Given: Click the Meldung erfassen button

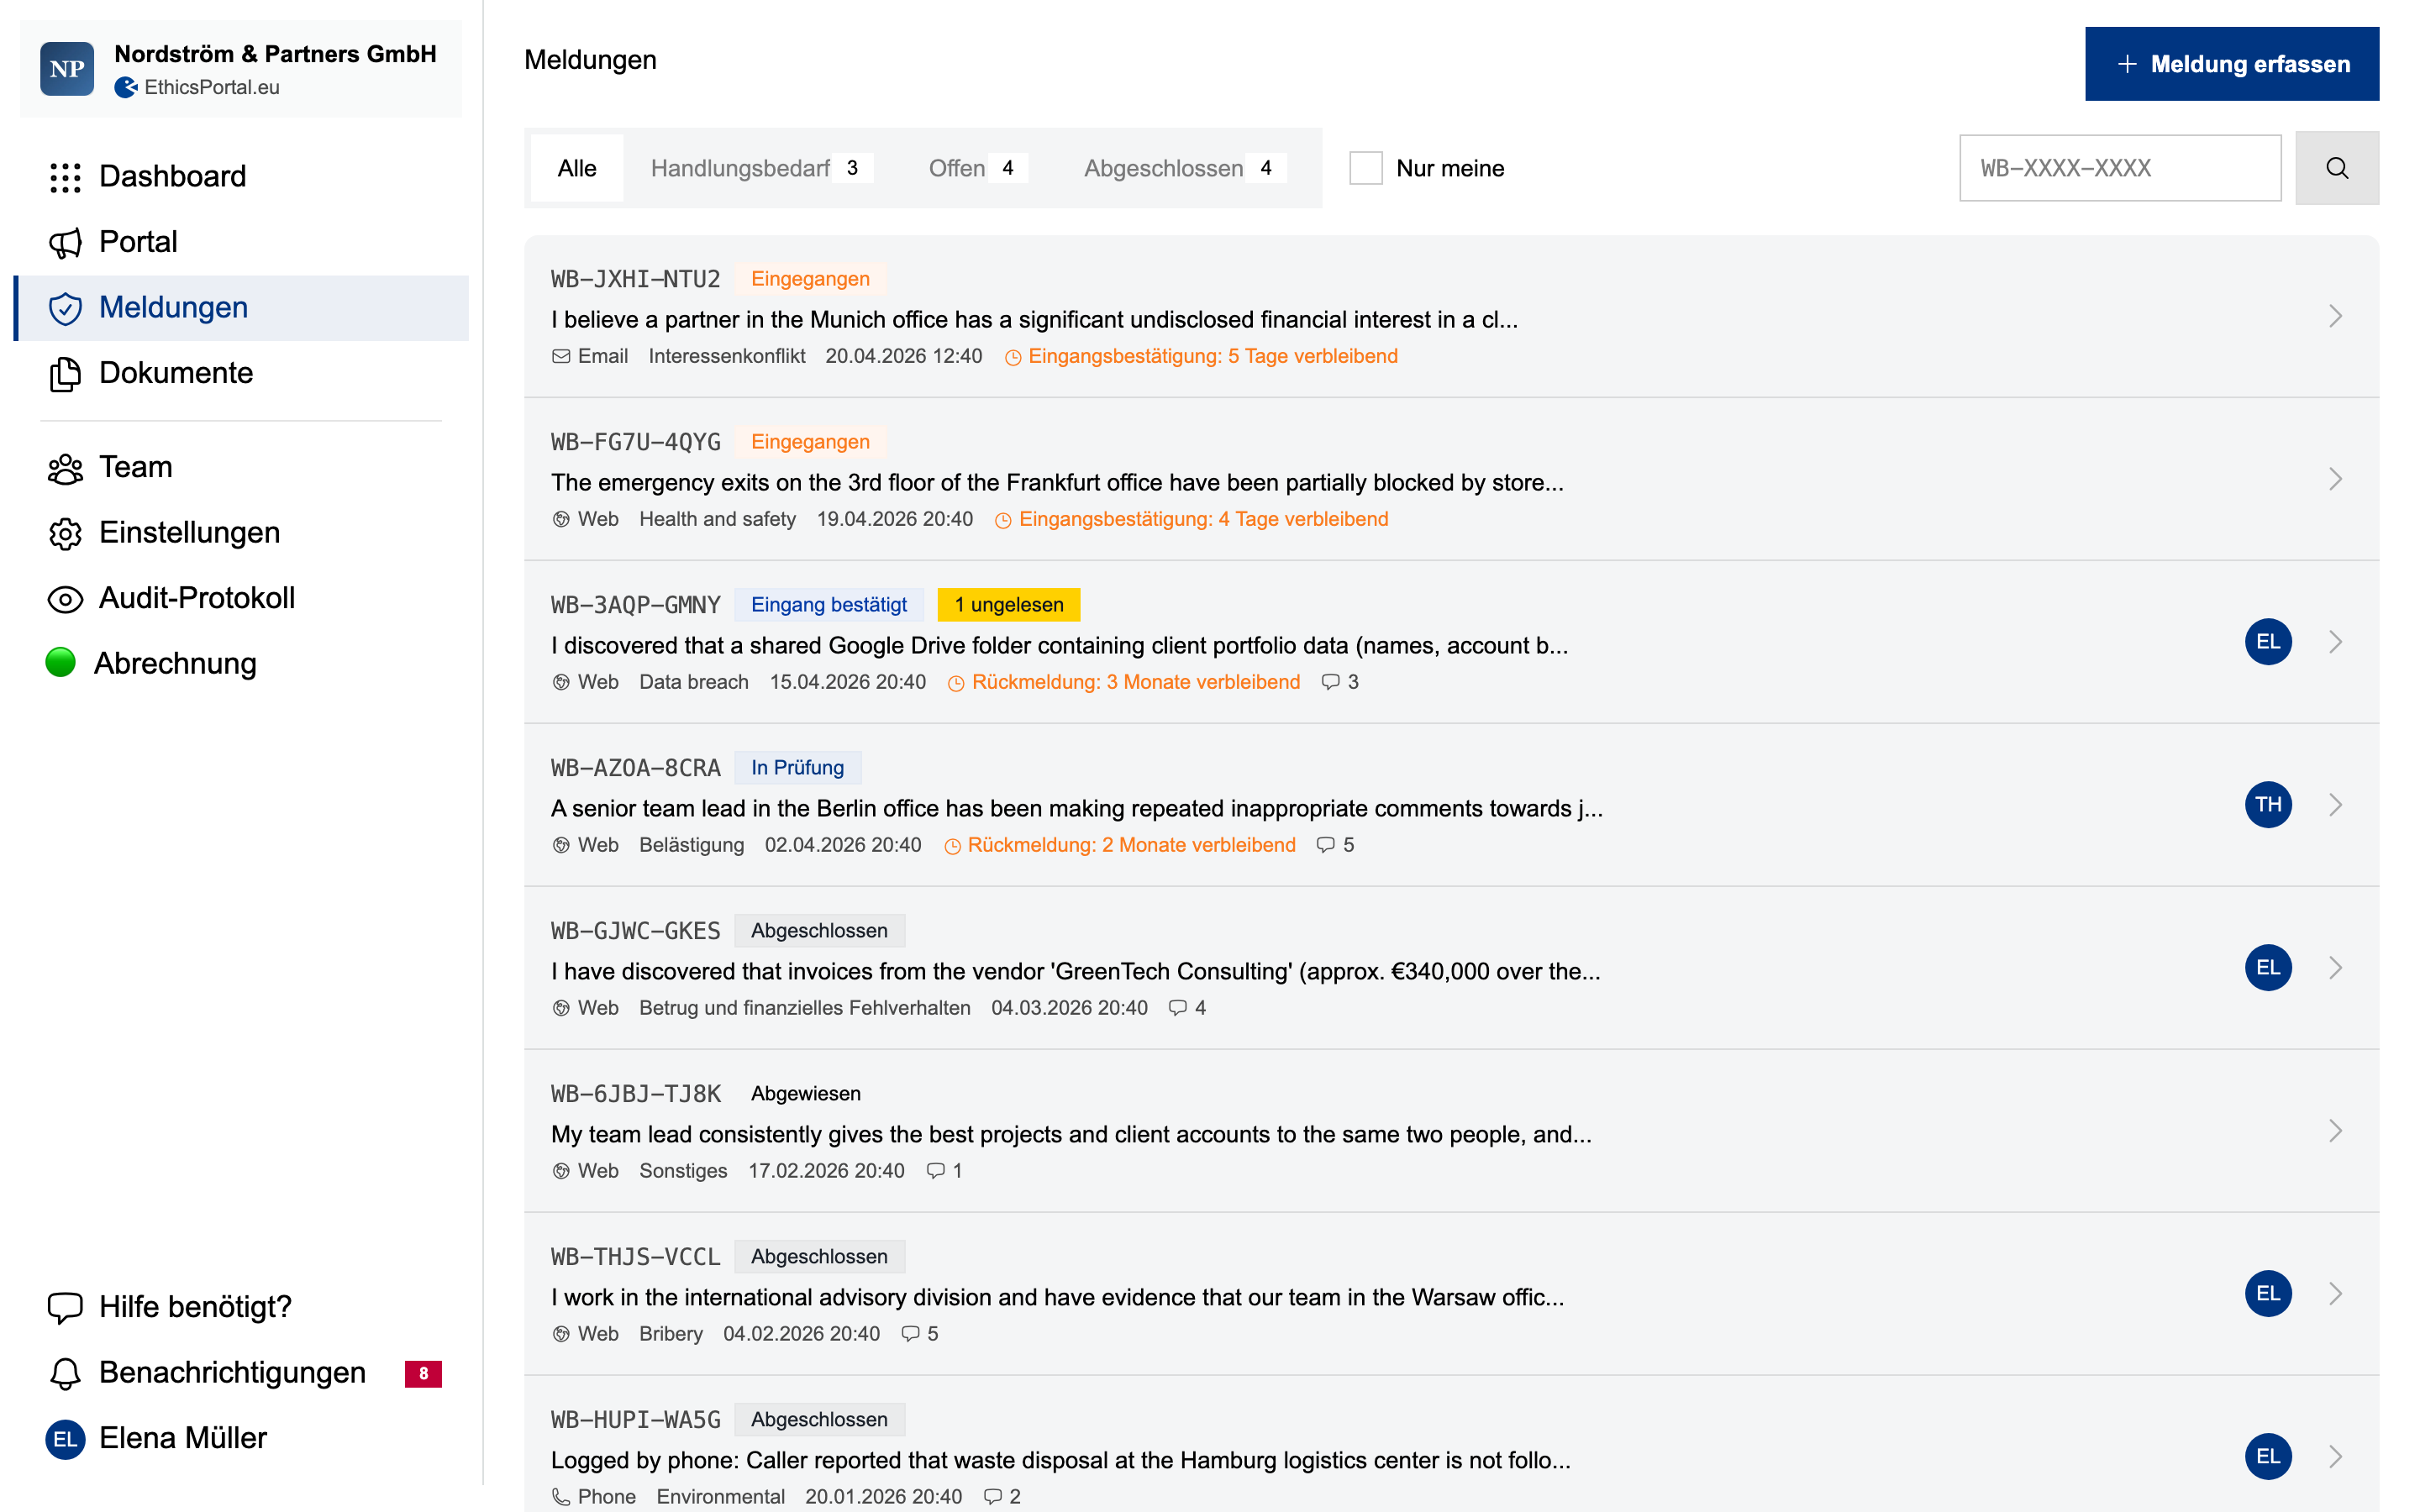Looking at the screenshot, I should click(x=2231, y=63).
